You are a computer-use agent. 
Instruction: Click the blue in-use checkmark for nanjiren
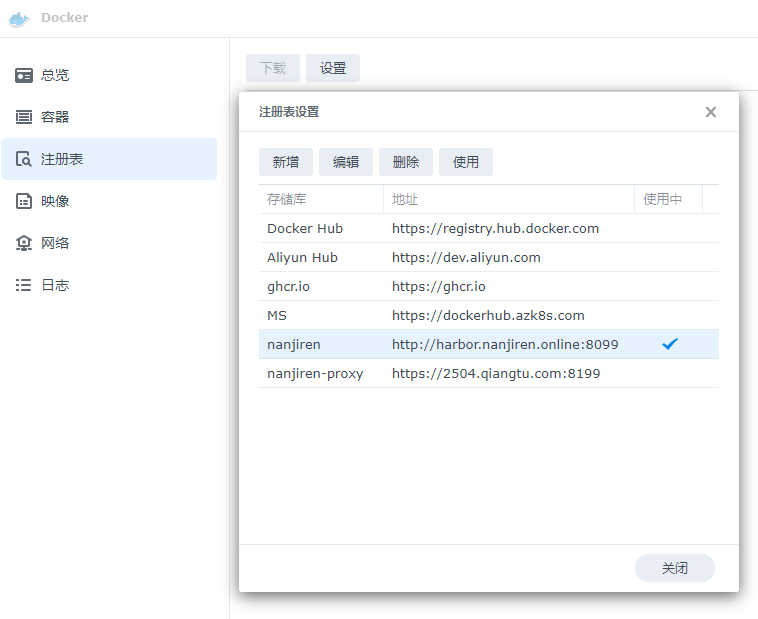[670, 344]
